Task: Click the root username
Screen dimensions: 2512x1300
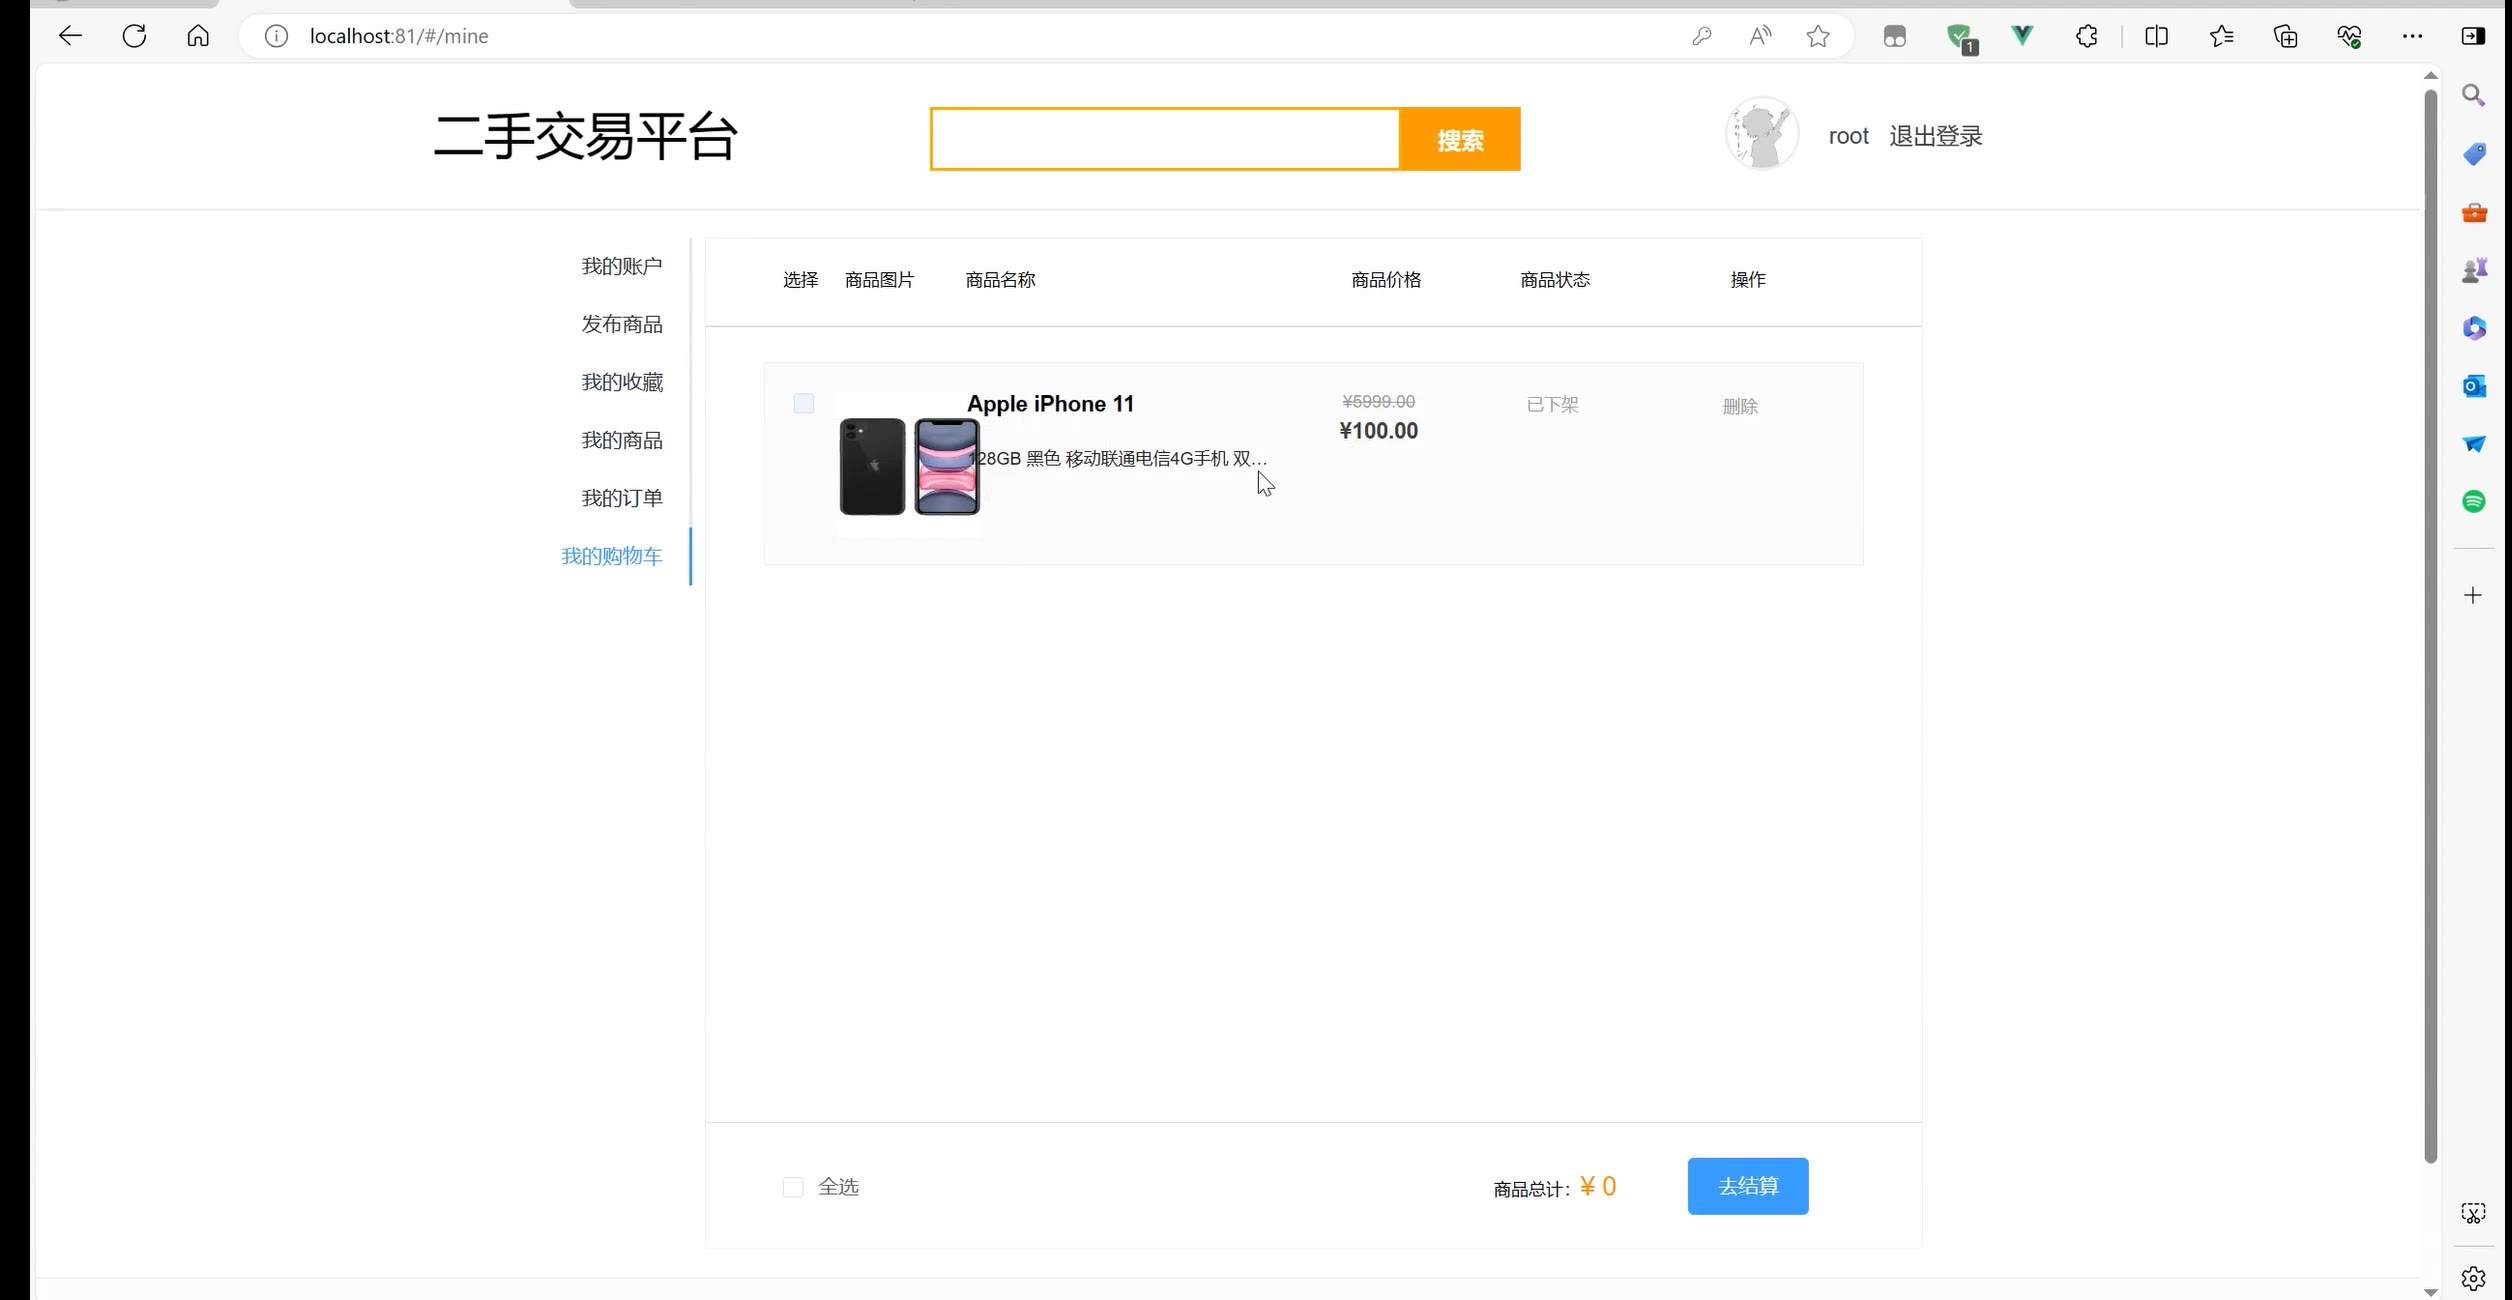Action: click(1848, 136)
